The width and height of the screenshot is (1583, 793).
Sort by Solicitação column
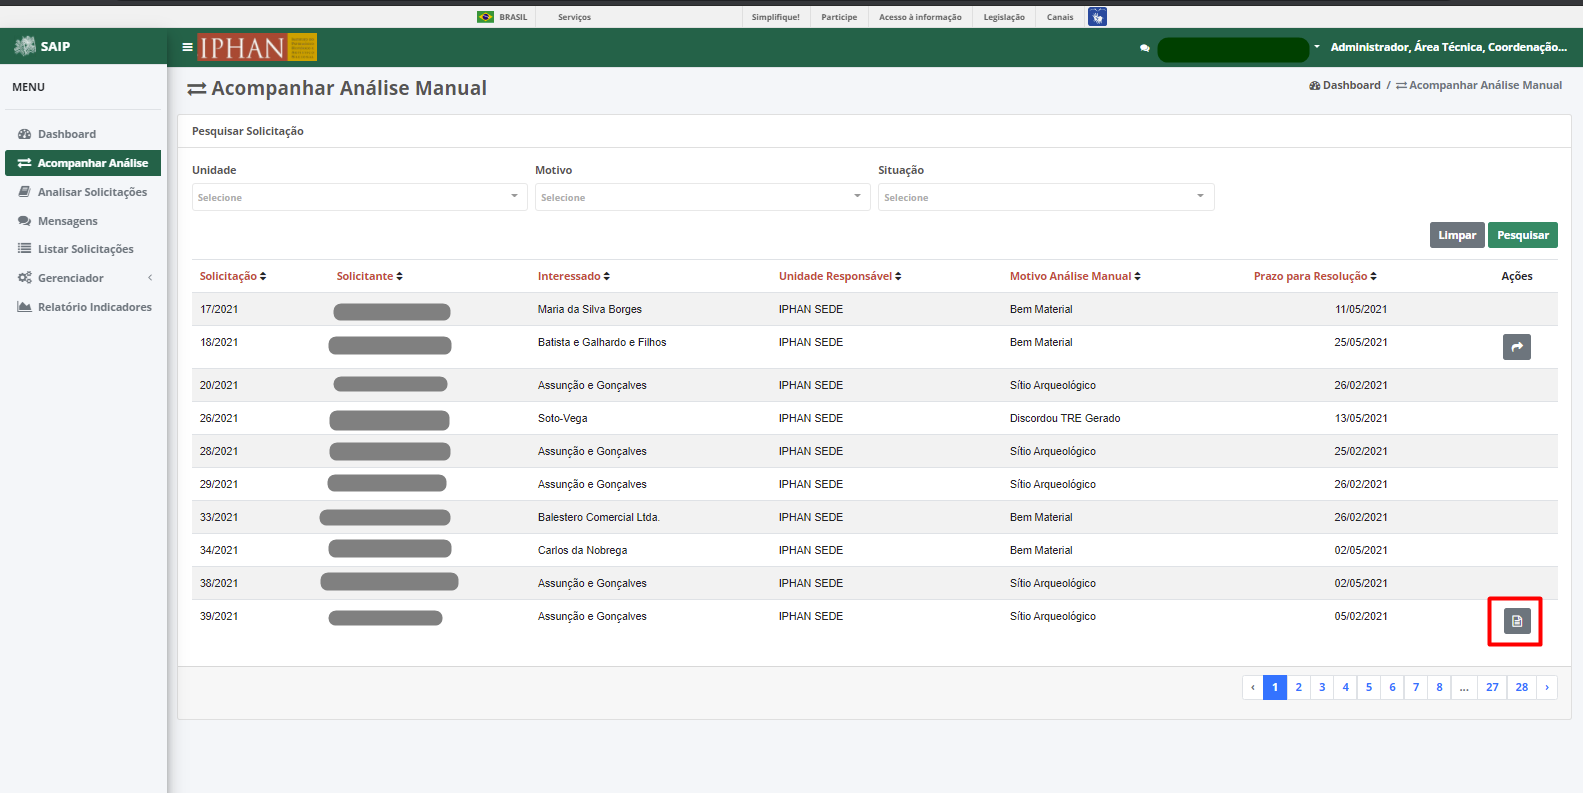(232, 276)
